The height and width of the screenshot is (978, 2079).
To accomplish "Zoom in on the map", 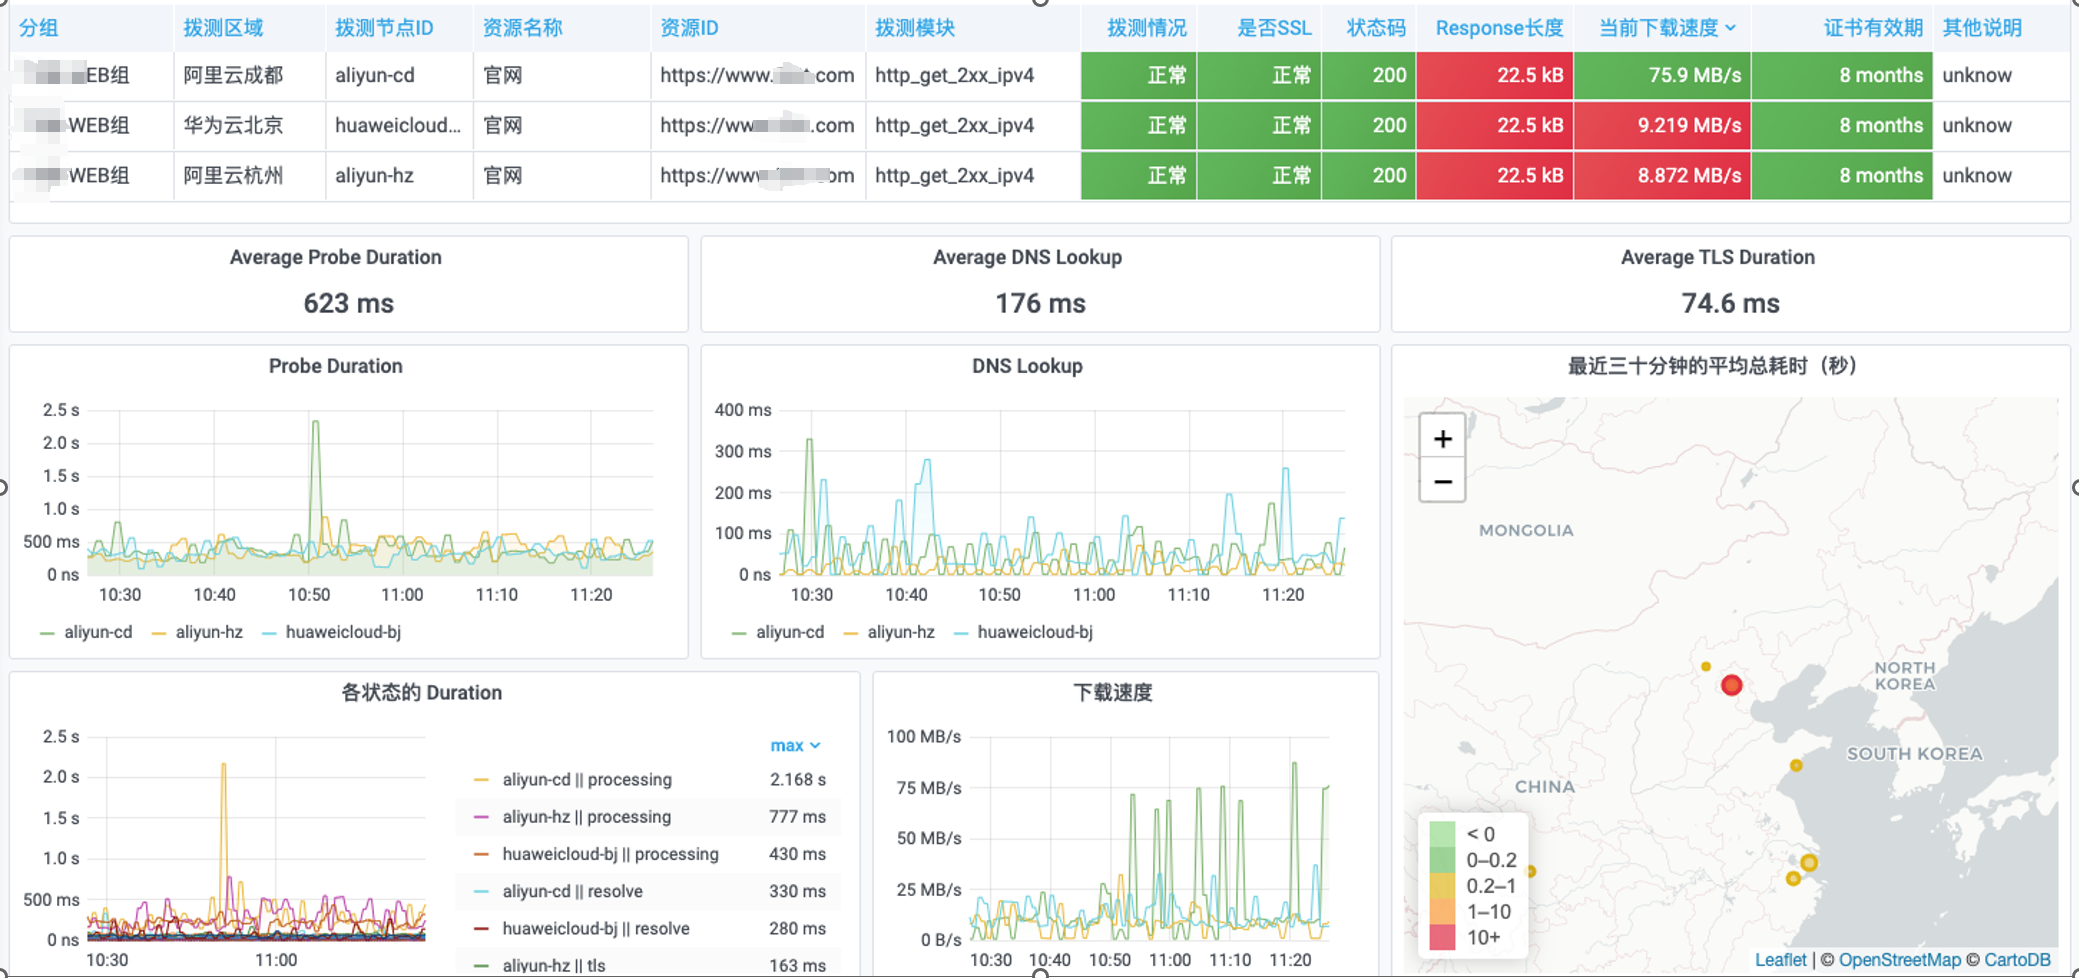I will 1442,439.
